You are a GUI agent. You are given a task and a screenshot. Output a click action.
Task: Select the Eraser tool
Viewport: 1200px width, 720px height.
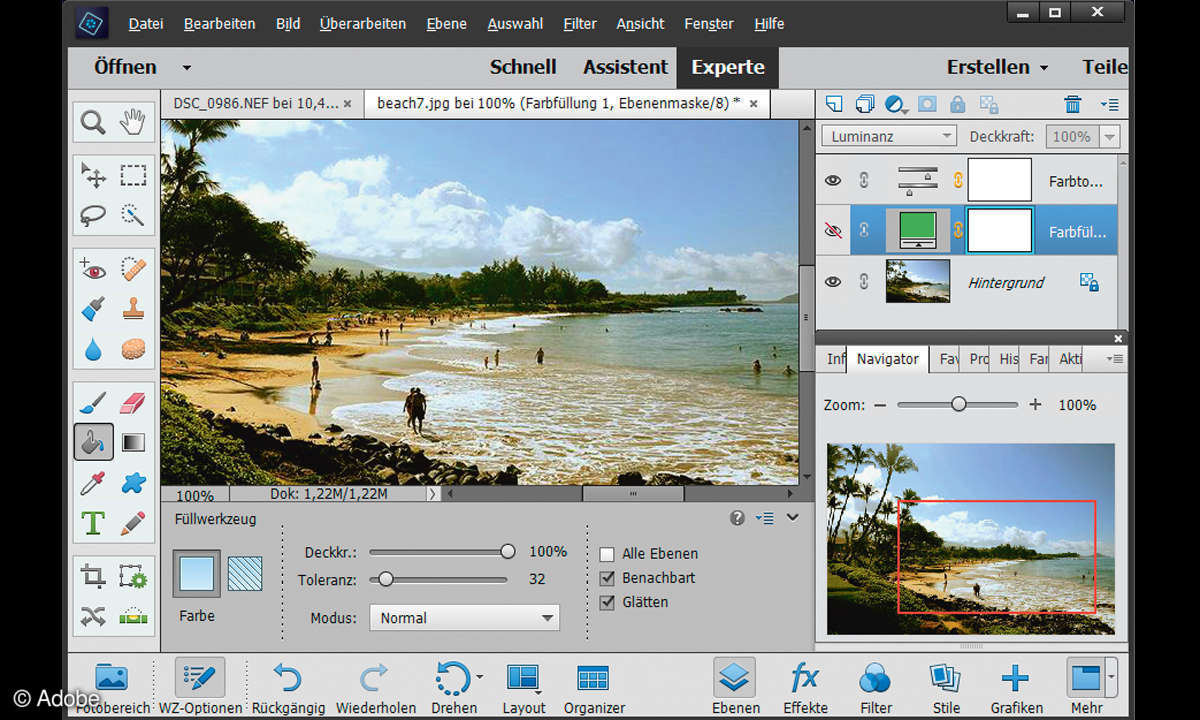(132, 403)
